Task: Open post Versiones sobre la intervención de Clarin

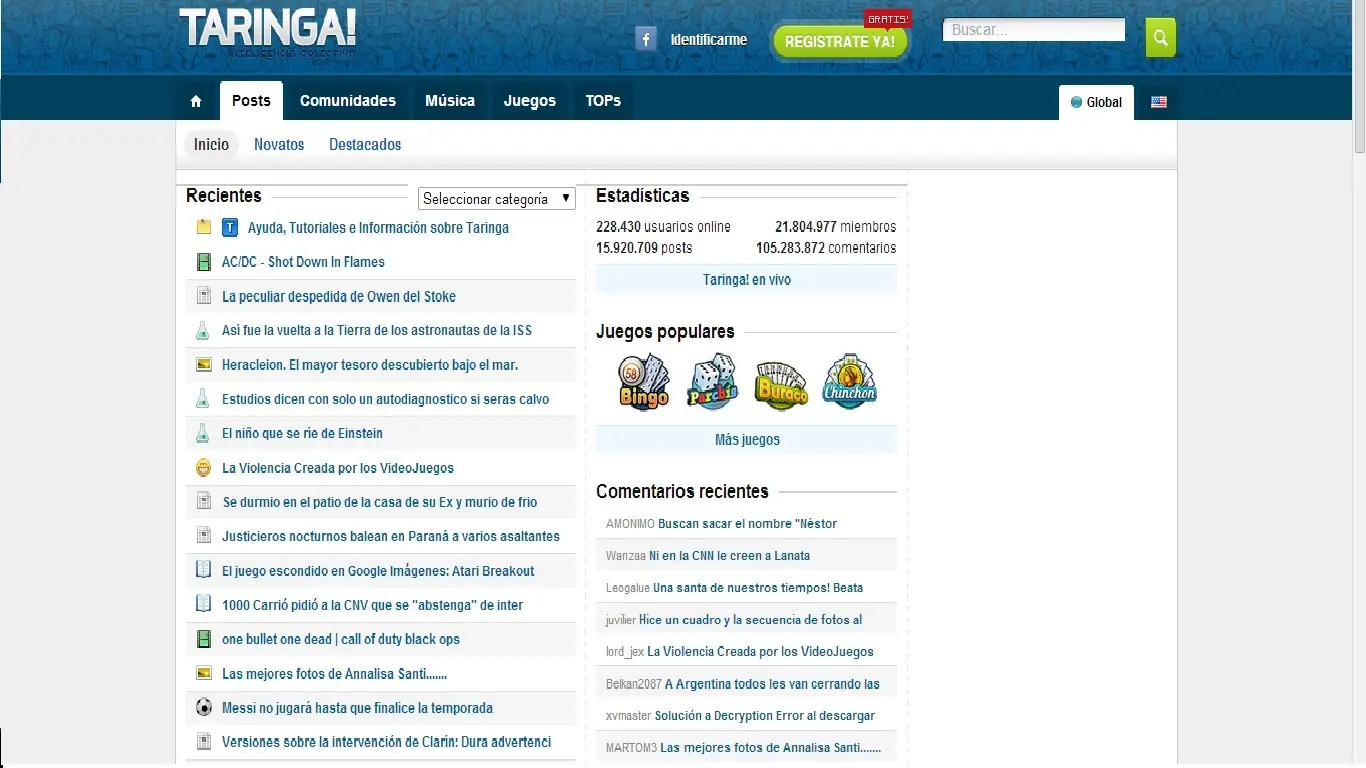Action: (386, 742)
